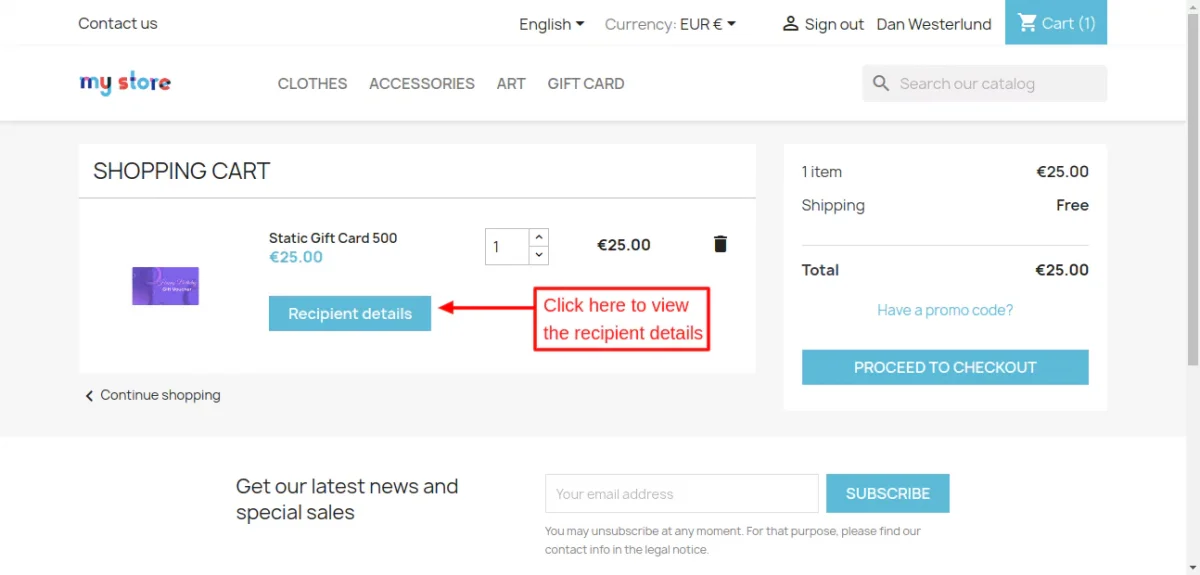Click the my store logo
Image resolution: width=1200 pixels, height=575 pixels.
[x=125, y=83]
